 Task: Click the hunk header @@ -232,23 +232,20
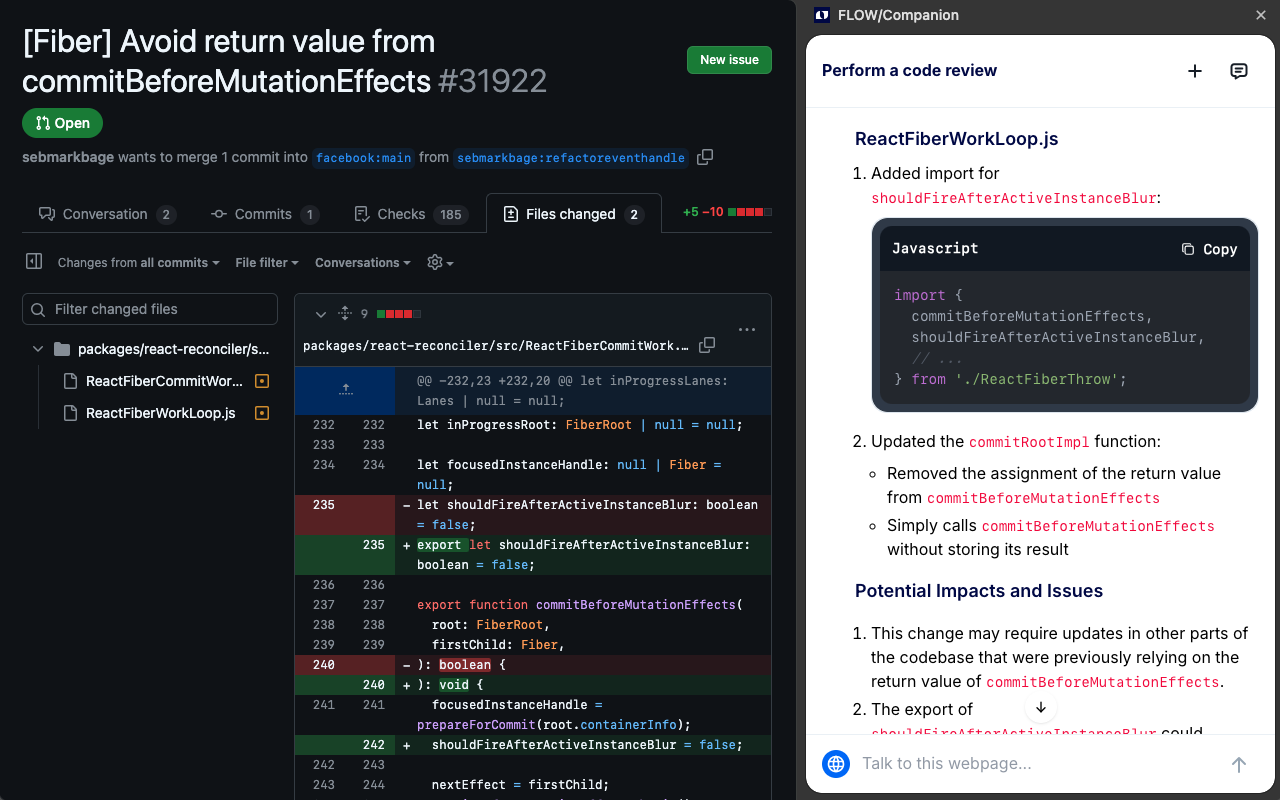(x=572, y=390)
